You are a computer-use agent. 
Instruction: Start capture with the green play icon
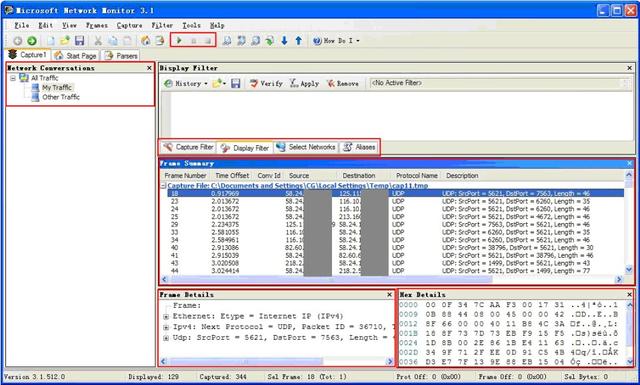tap(179, 40)
